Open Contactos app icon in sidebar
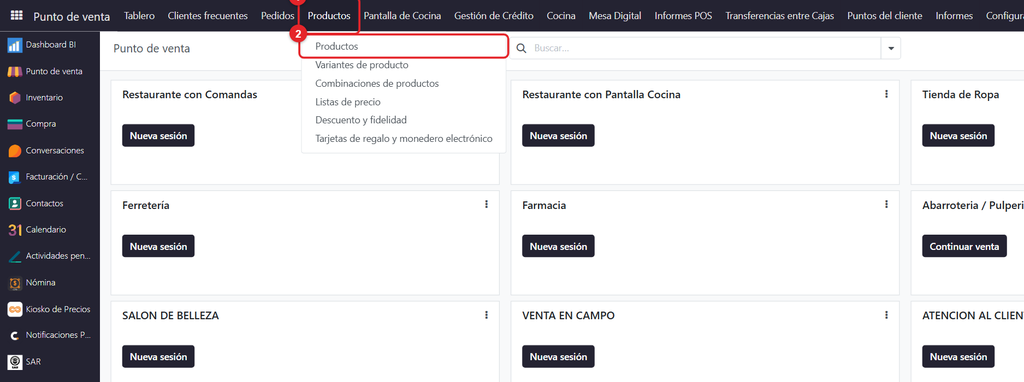The image size is (1024, 382). point(15,203)
